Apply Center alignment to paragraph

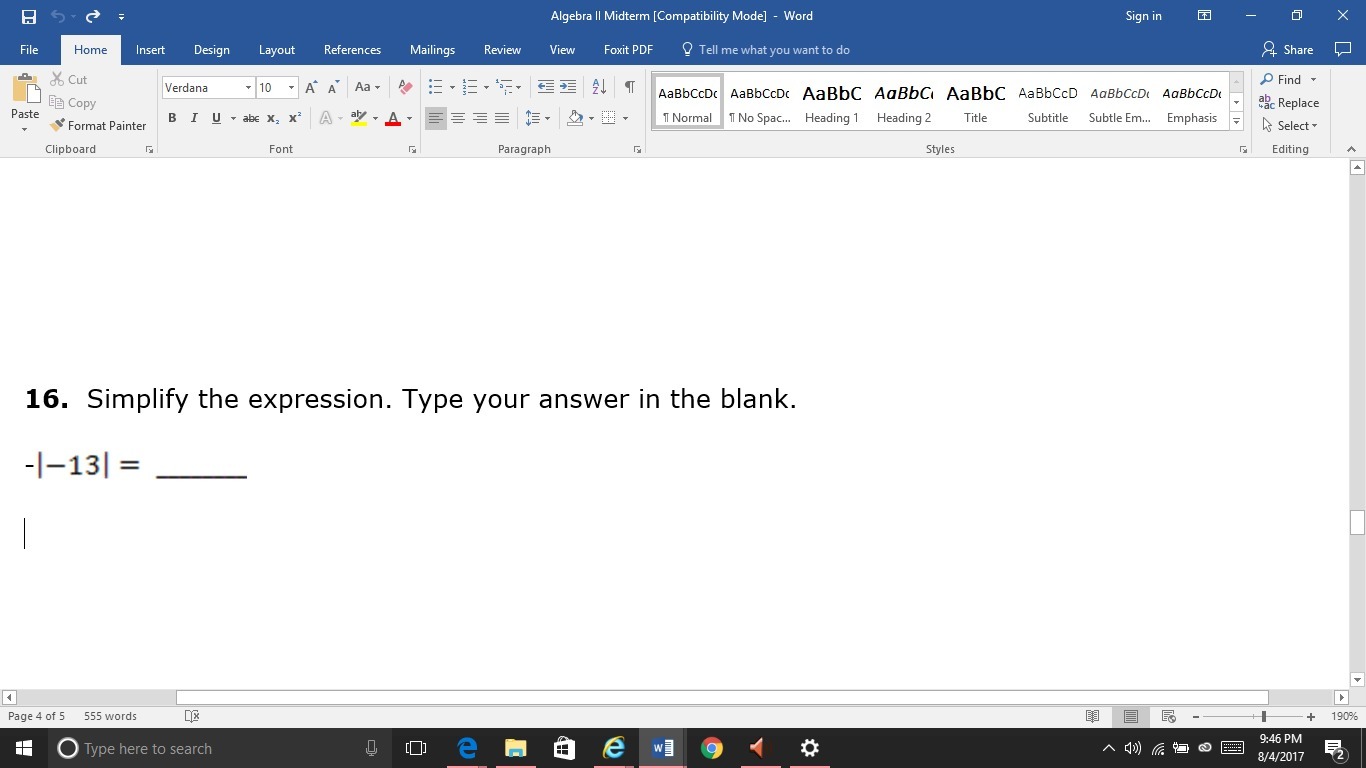(x=458, y=118)
